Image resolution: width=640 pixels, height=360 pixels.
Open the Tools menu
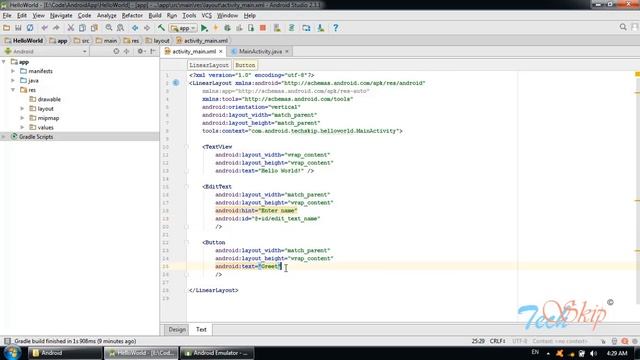(x=189, y=16)
